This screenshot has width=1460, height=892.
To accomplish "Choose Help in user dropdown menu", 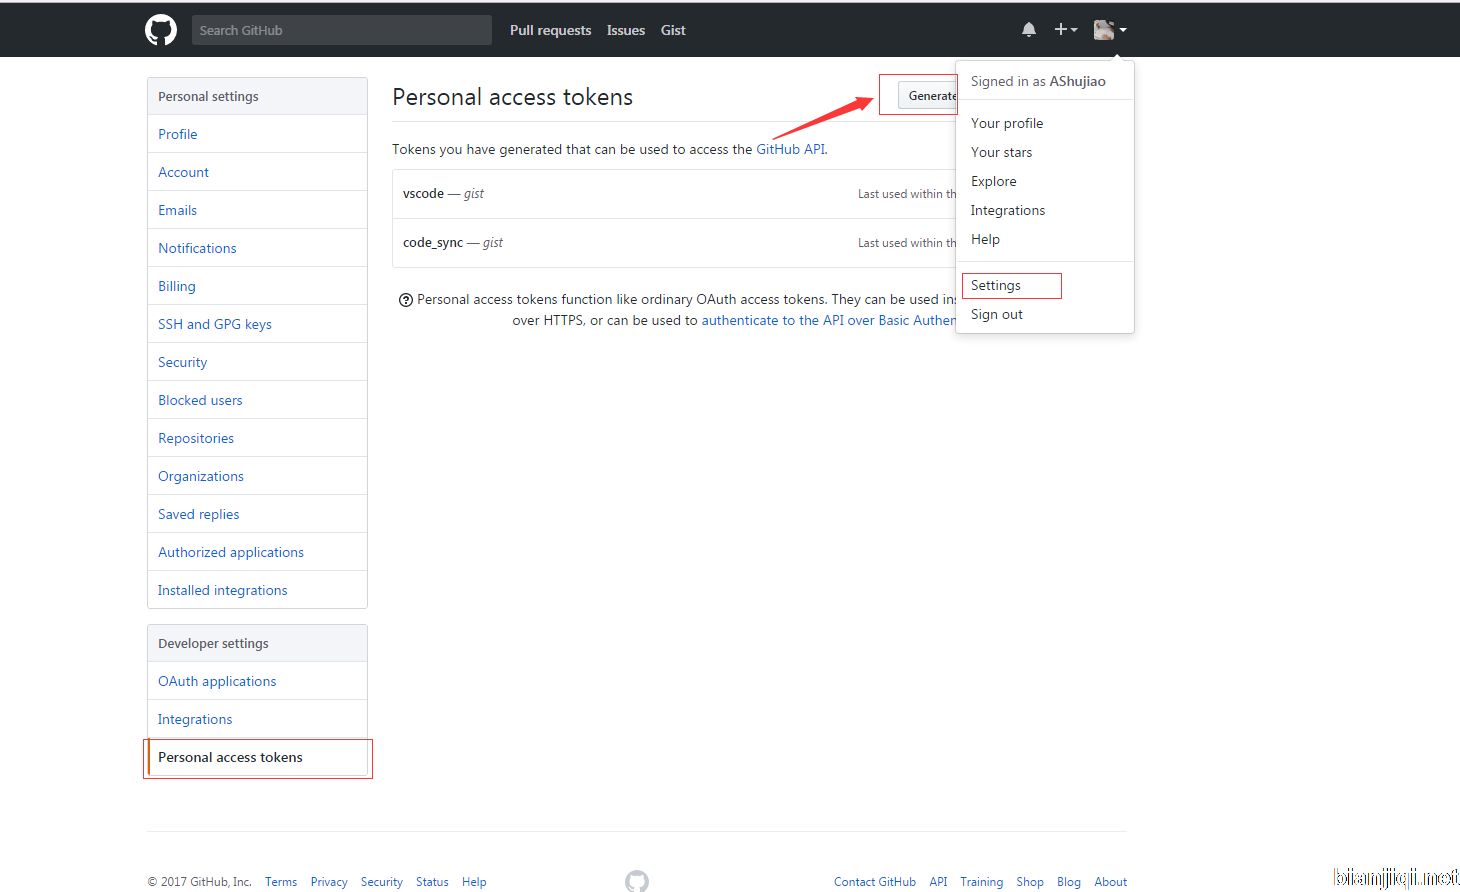I will pos(985,239).
